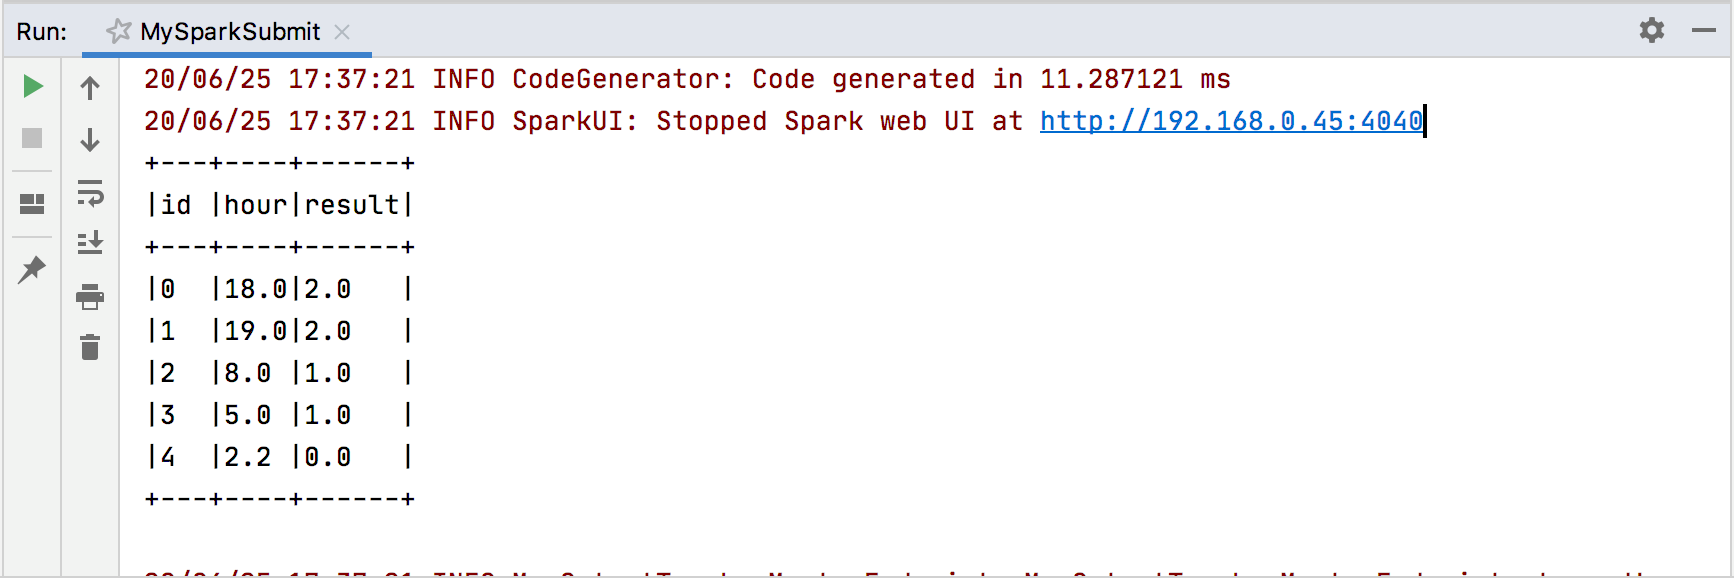The width and height of the screenshot is (1734, 578).
Task: Click the id hour result table output
Action: 278,204
